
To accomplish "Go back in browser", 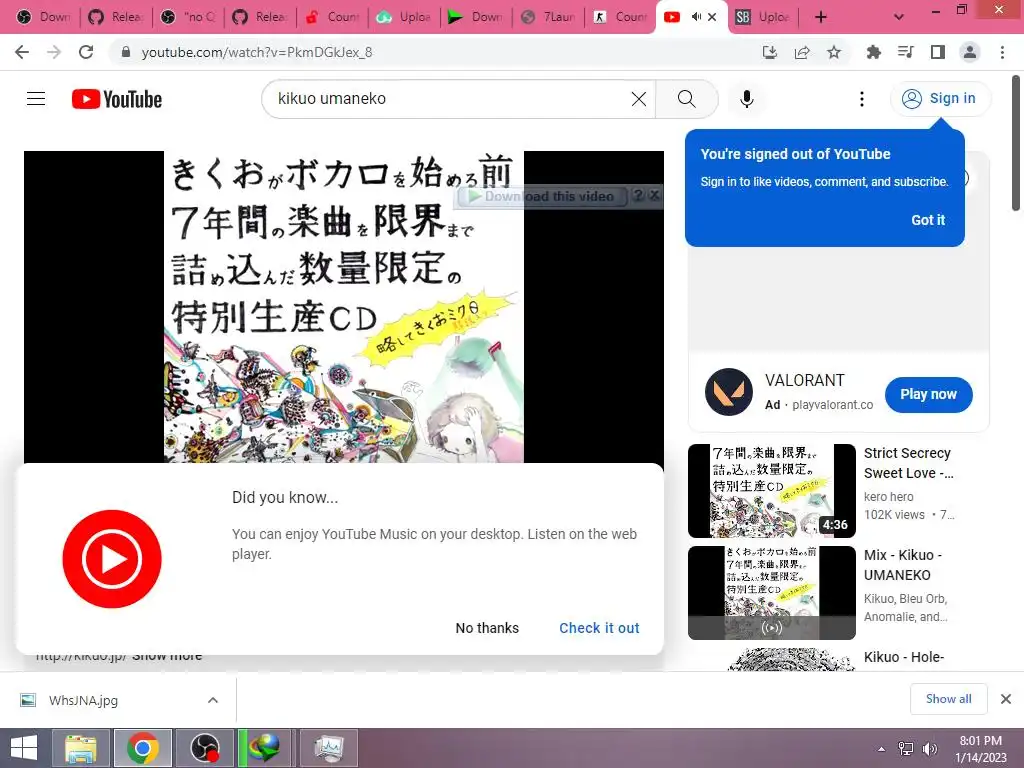I will tap(22, 52).
